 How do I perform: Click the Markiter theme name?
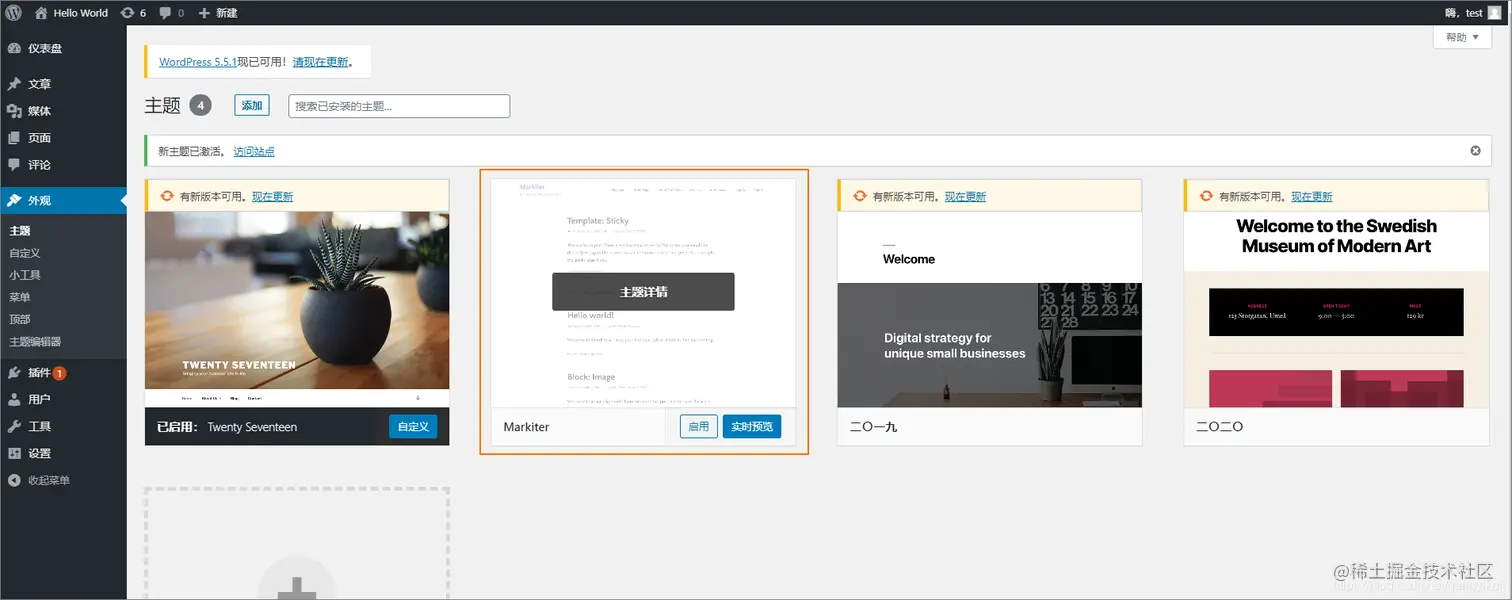tap(524, 427)
